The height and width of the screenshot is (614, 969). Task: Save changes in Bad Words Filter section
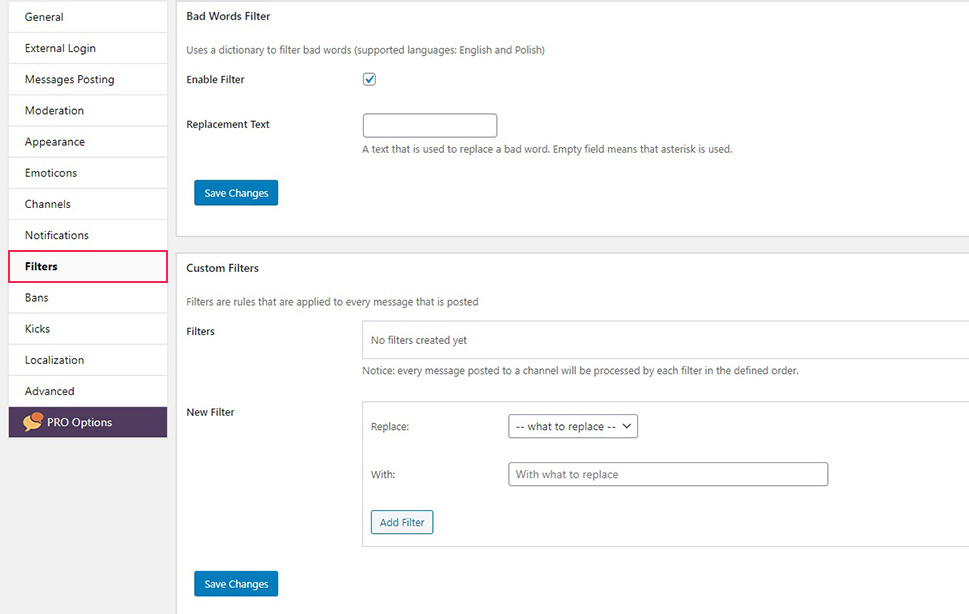[236, 193]
